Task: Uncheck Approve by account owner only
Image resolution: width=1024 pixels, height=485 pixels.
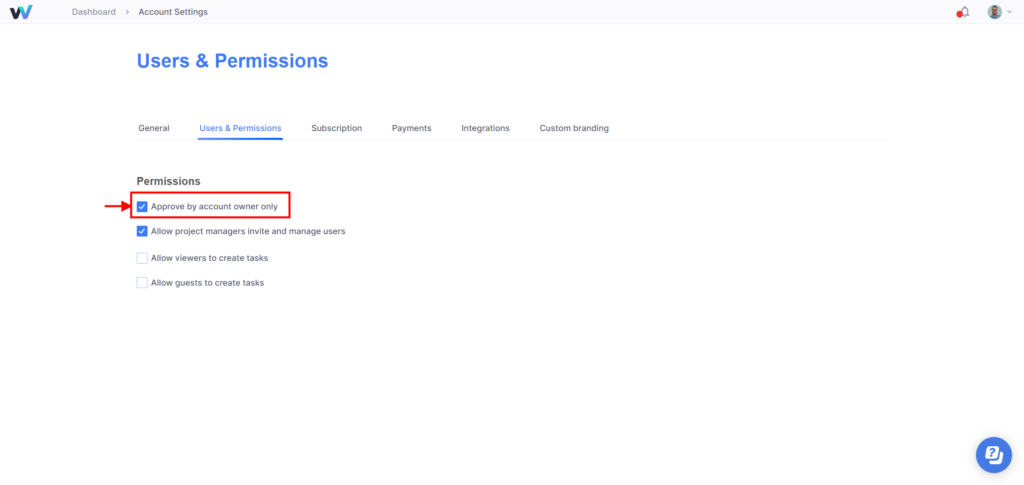Action: [x=142, y=206]
